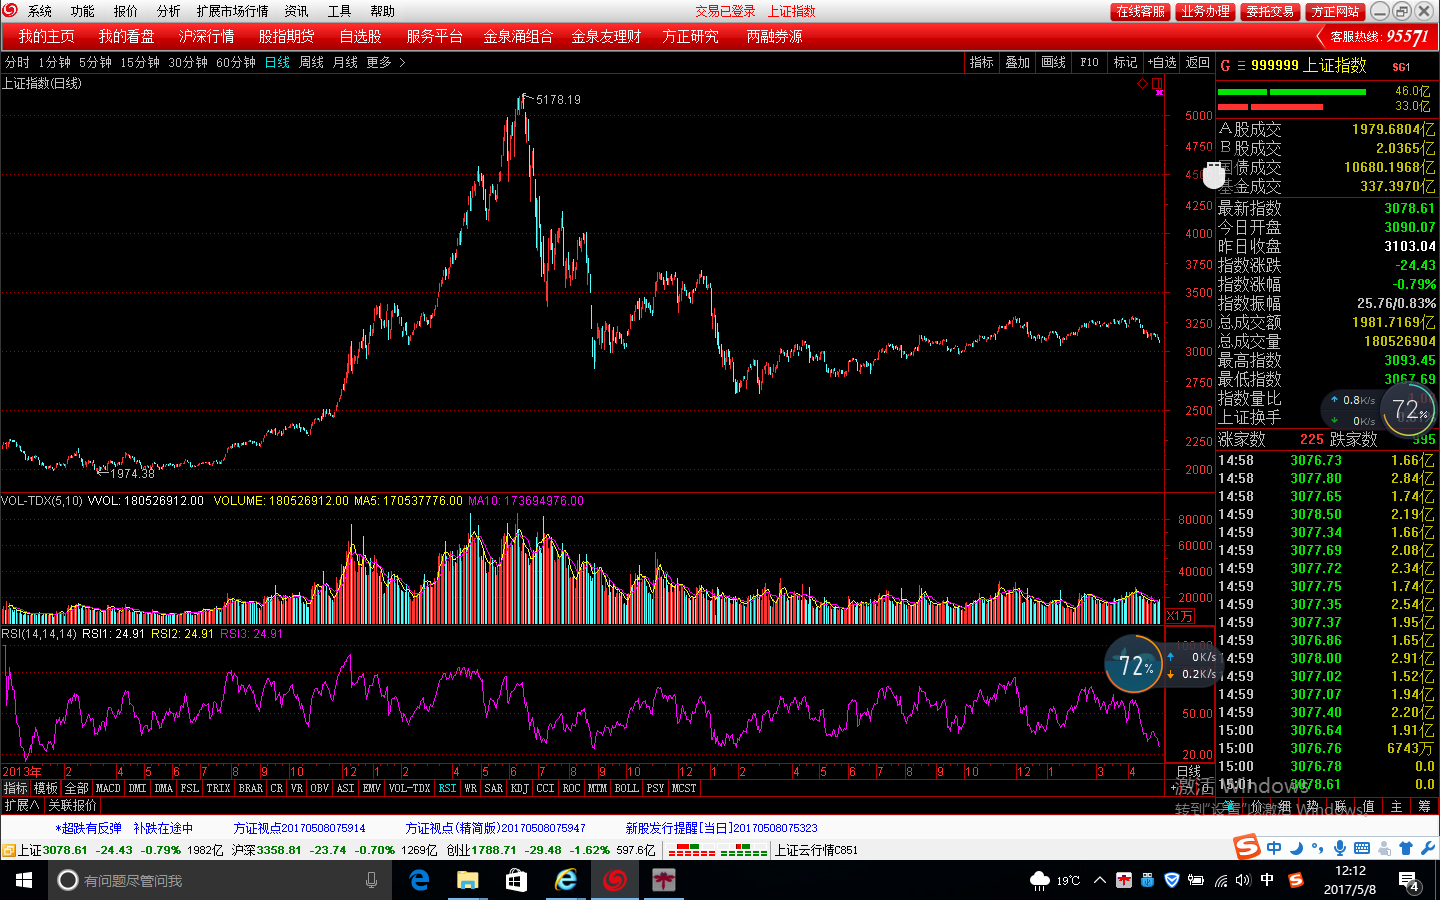The width and height of the screenshot is (1440, 900).
Task: Click the 关联报价 tab
Action: point(72,805)
